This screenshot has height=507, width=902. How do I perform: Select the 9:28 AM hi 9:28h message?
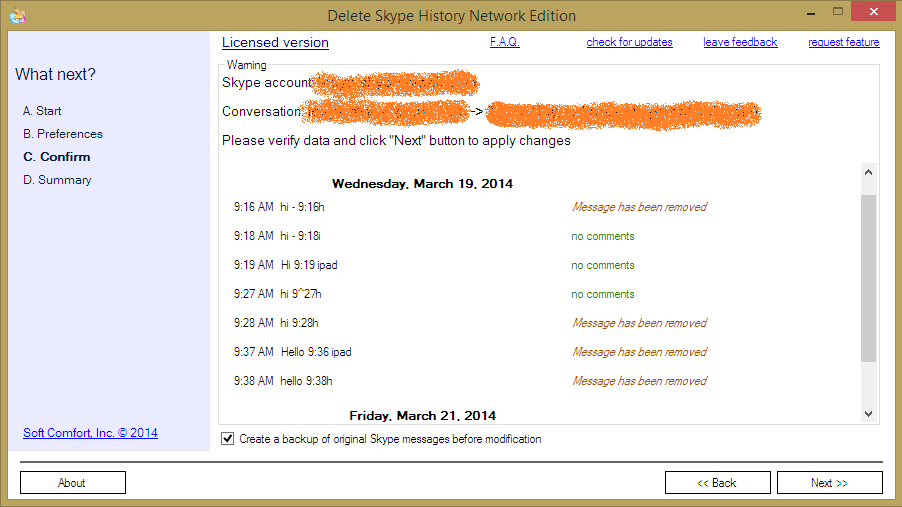[x=276, y=323]
